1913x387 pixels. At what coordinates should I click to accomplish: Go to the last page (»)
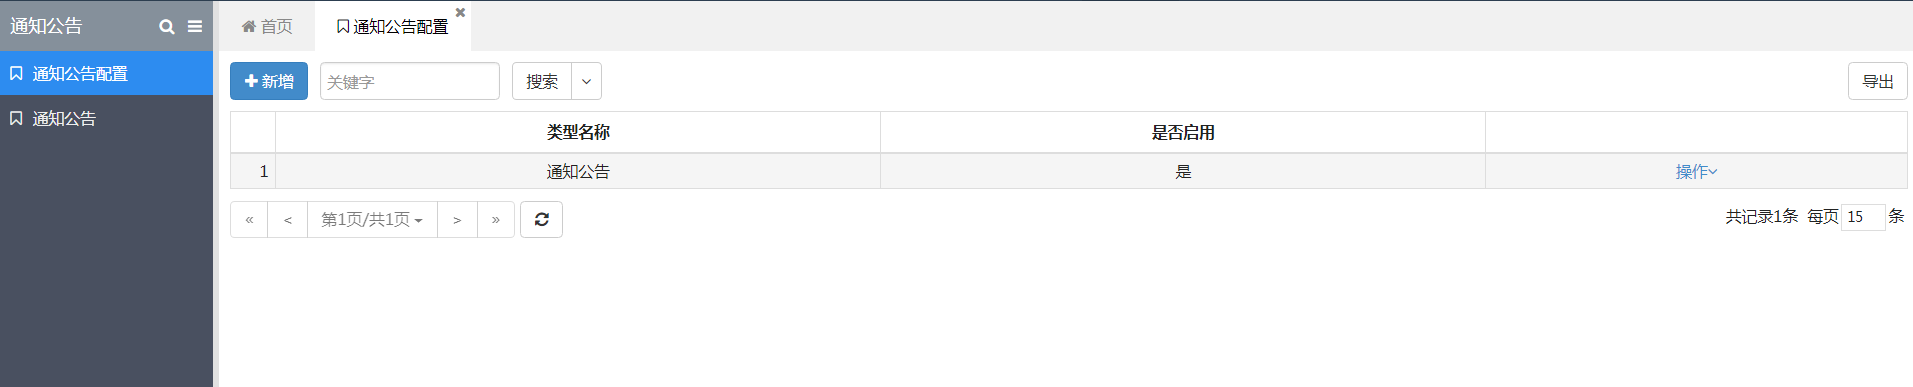click(x=496, y=220)
